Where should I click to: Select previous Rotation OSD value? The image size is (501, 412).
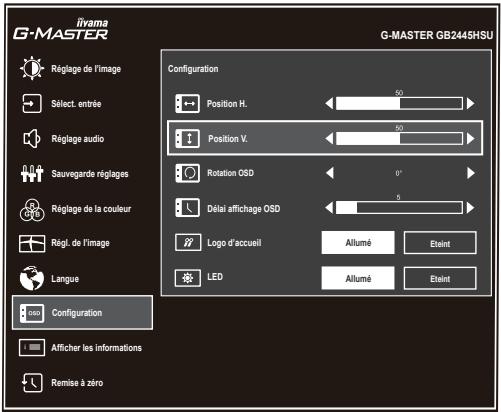[330, 173]
